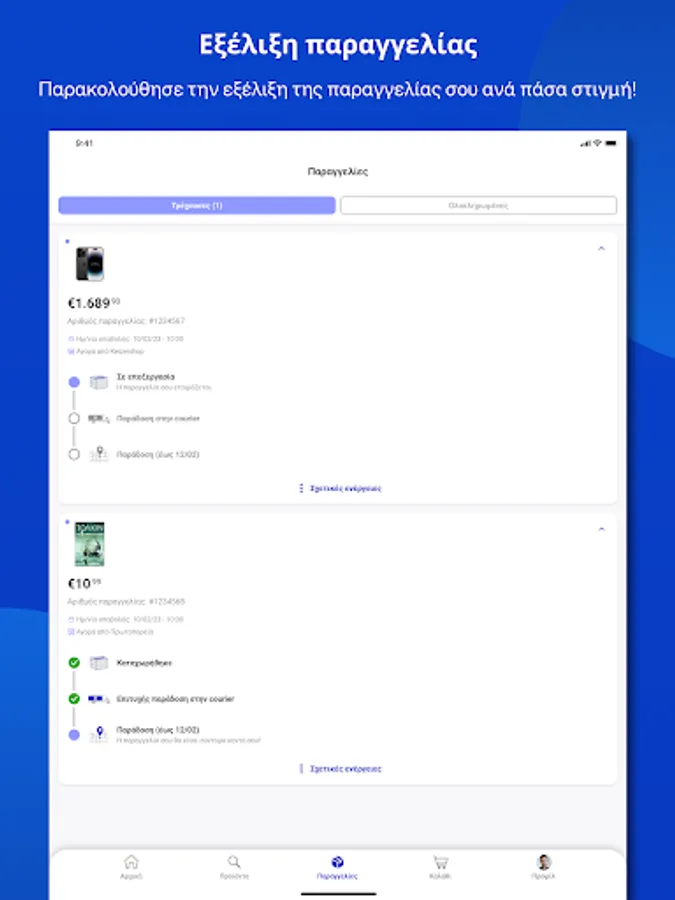Image resolution: width=675 pixels, height=900 pixels.
Task: Tap the box icon beside Σε επεξεργασία
Action: [99, 382]
